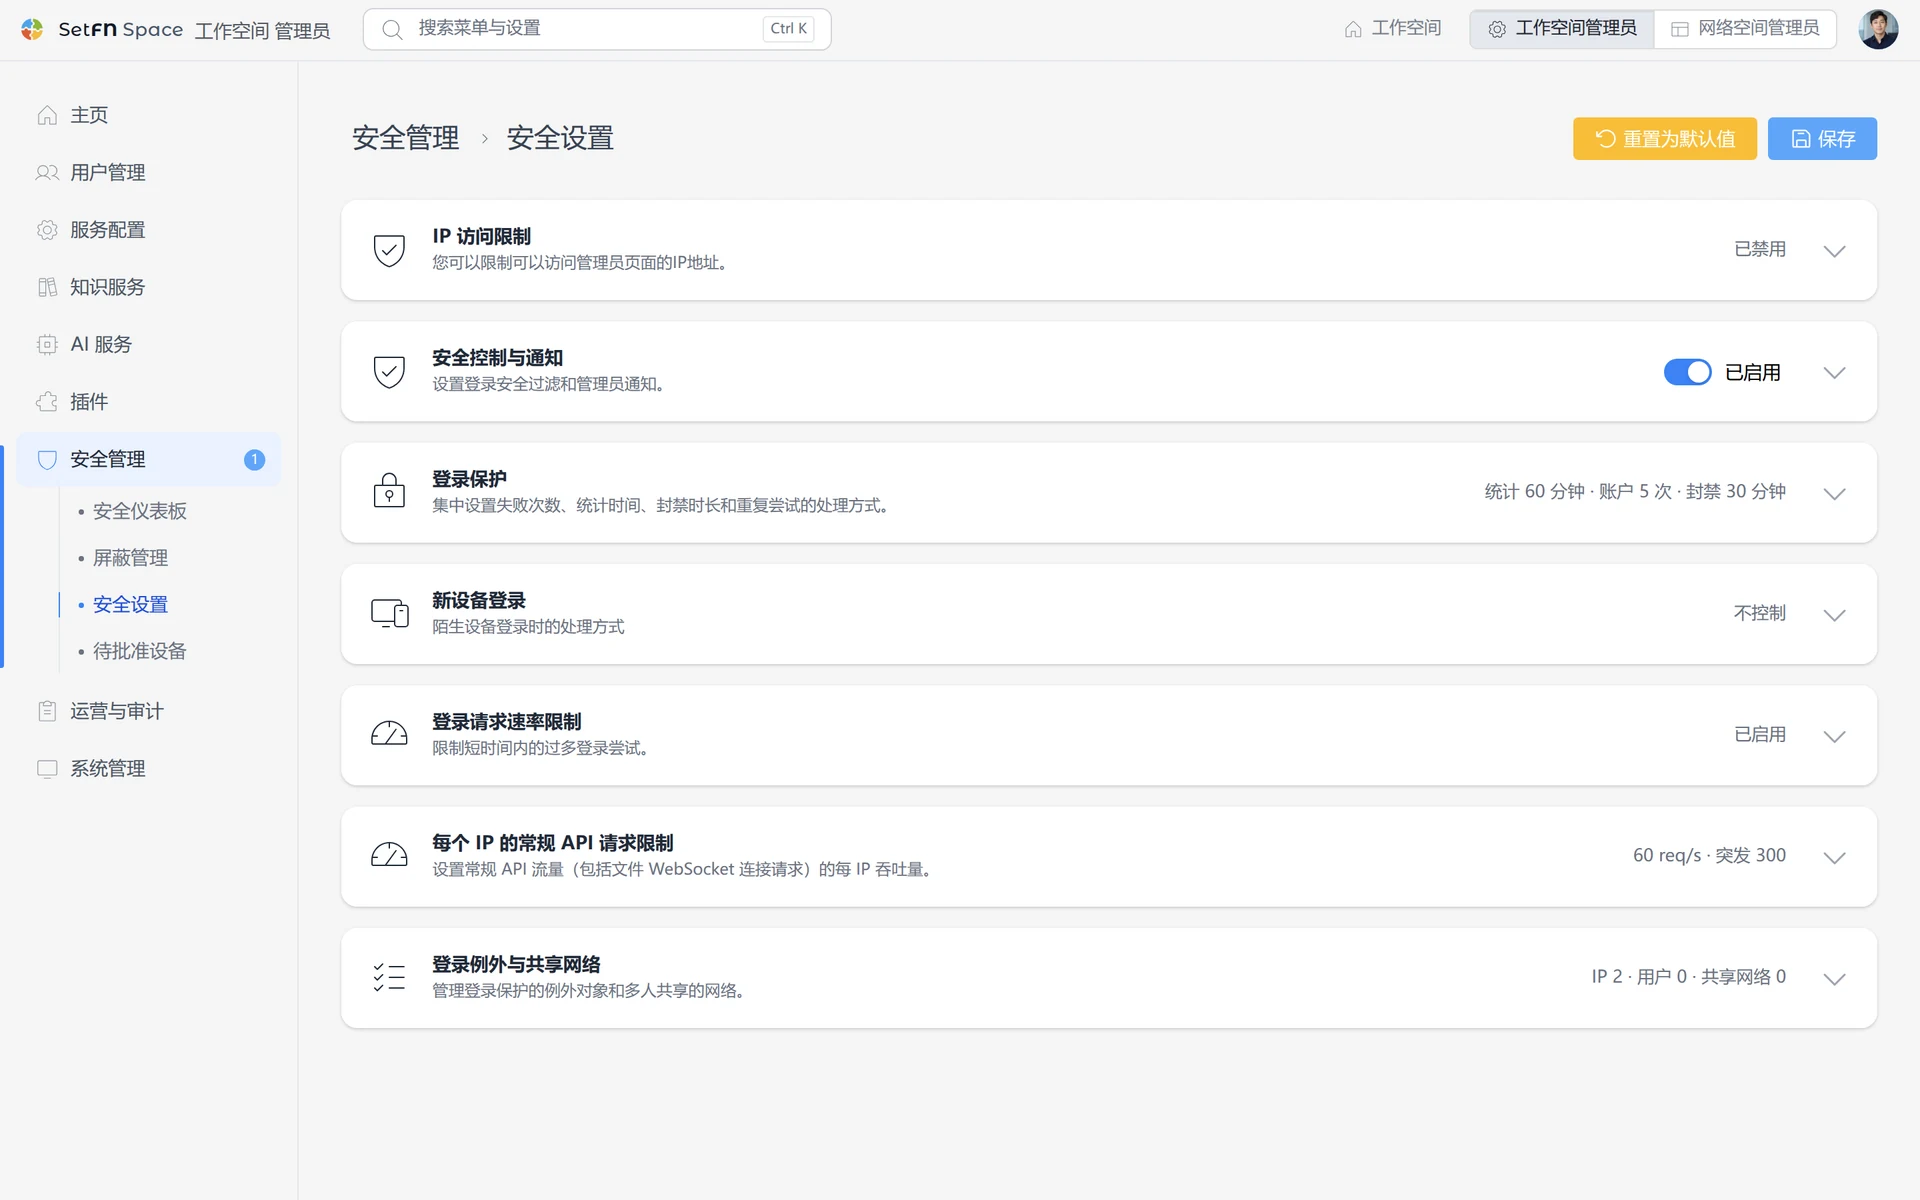1920x1200 pixels.
Task: Expand the IP 访问限制 section chevron
Action: [1834, 251]
